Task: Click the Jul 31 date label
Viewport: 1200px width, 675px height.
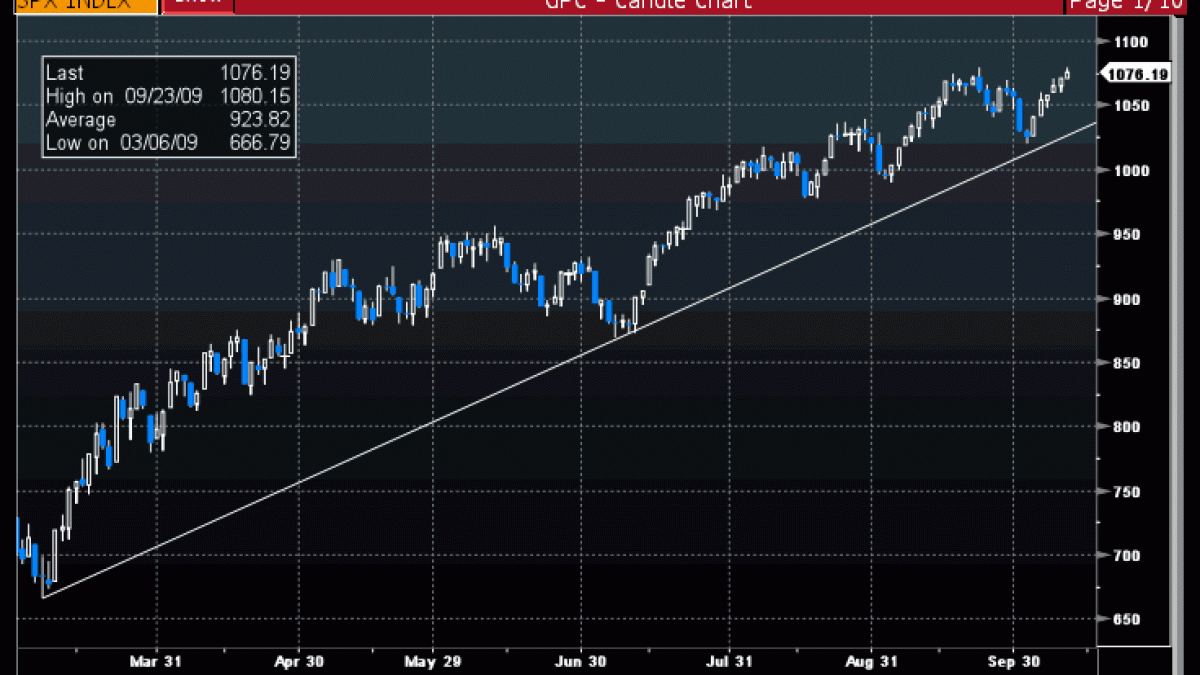Action: (730, 661)
